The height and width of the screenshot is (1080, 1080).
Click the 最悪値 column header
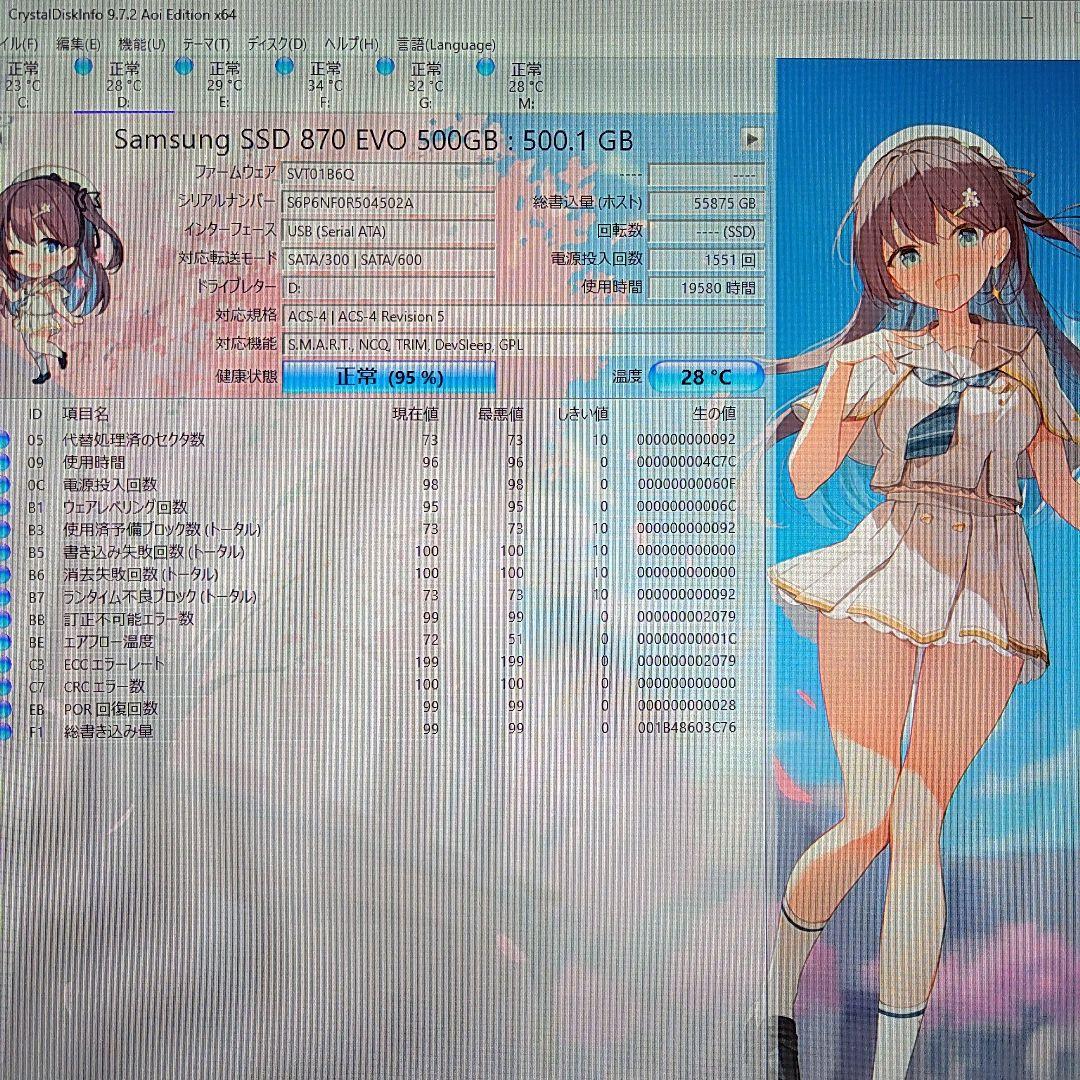pyautogui.click(x=501, y=414)
